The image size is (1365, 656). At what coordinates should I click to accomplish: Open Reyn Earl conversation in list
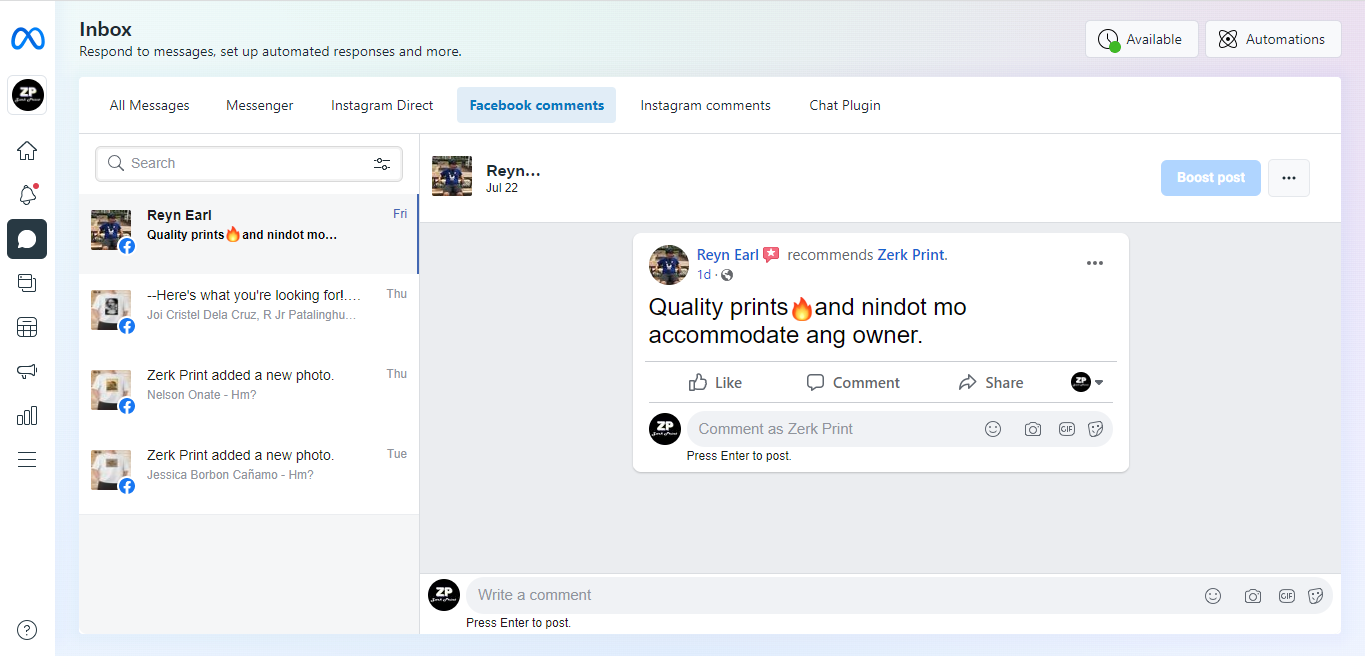click(248, 234)
